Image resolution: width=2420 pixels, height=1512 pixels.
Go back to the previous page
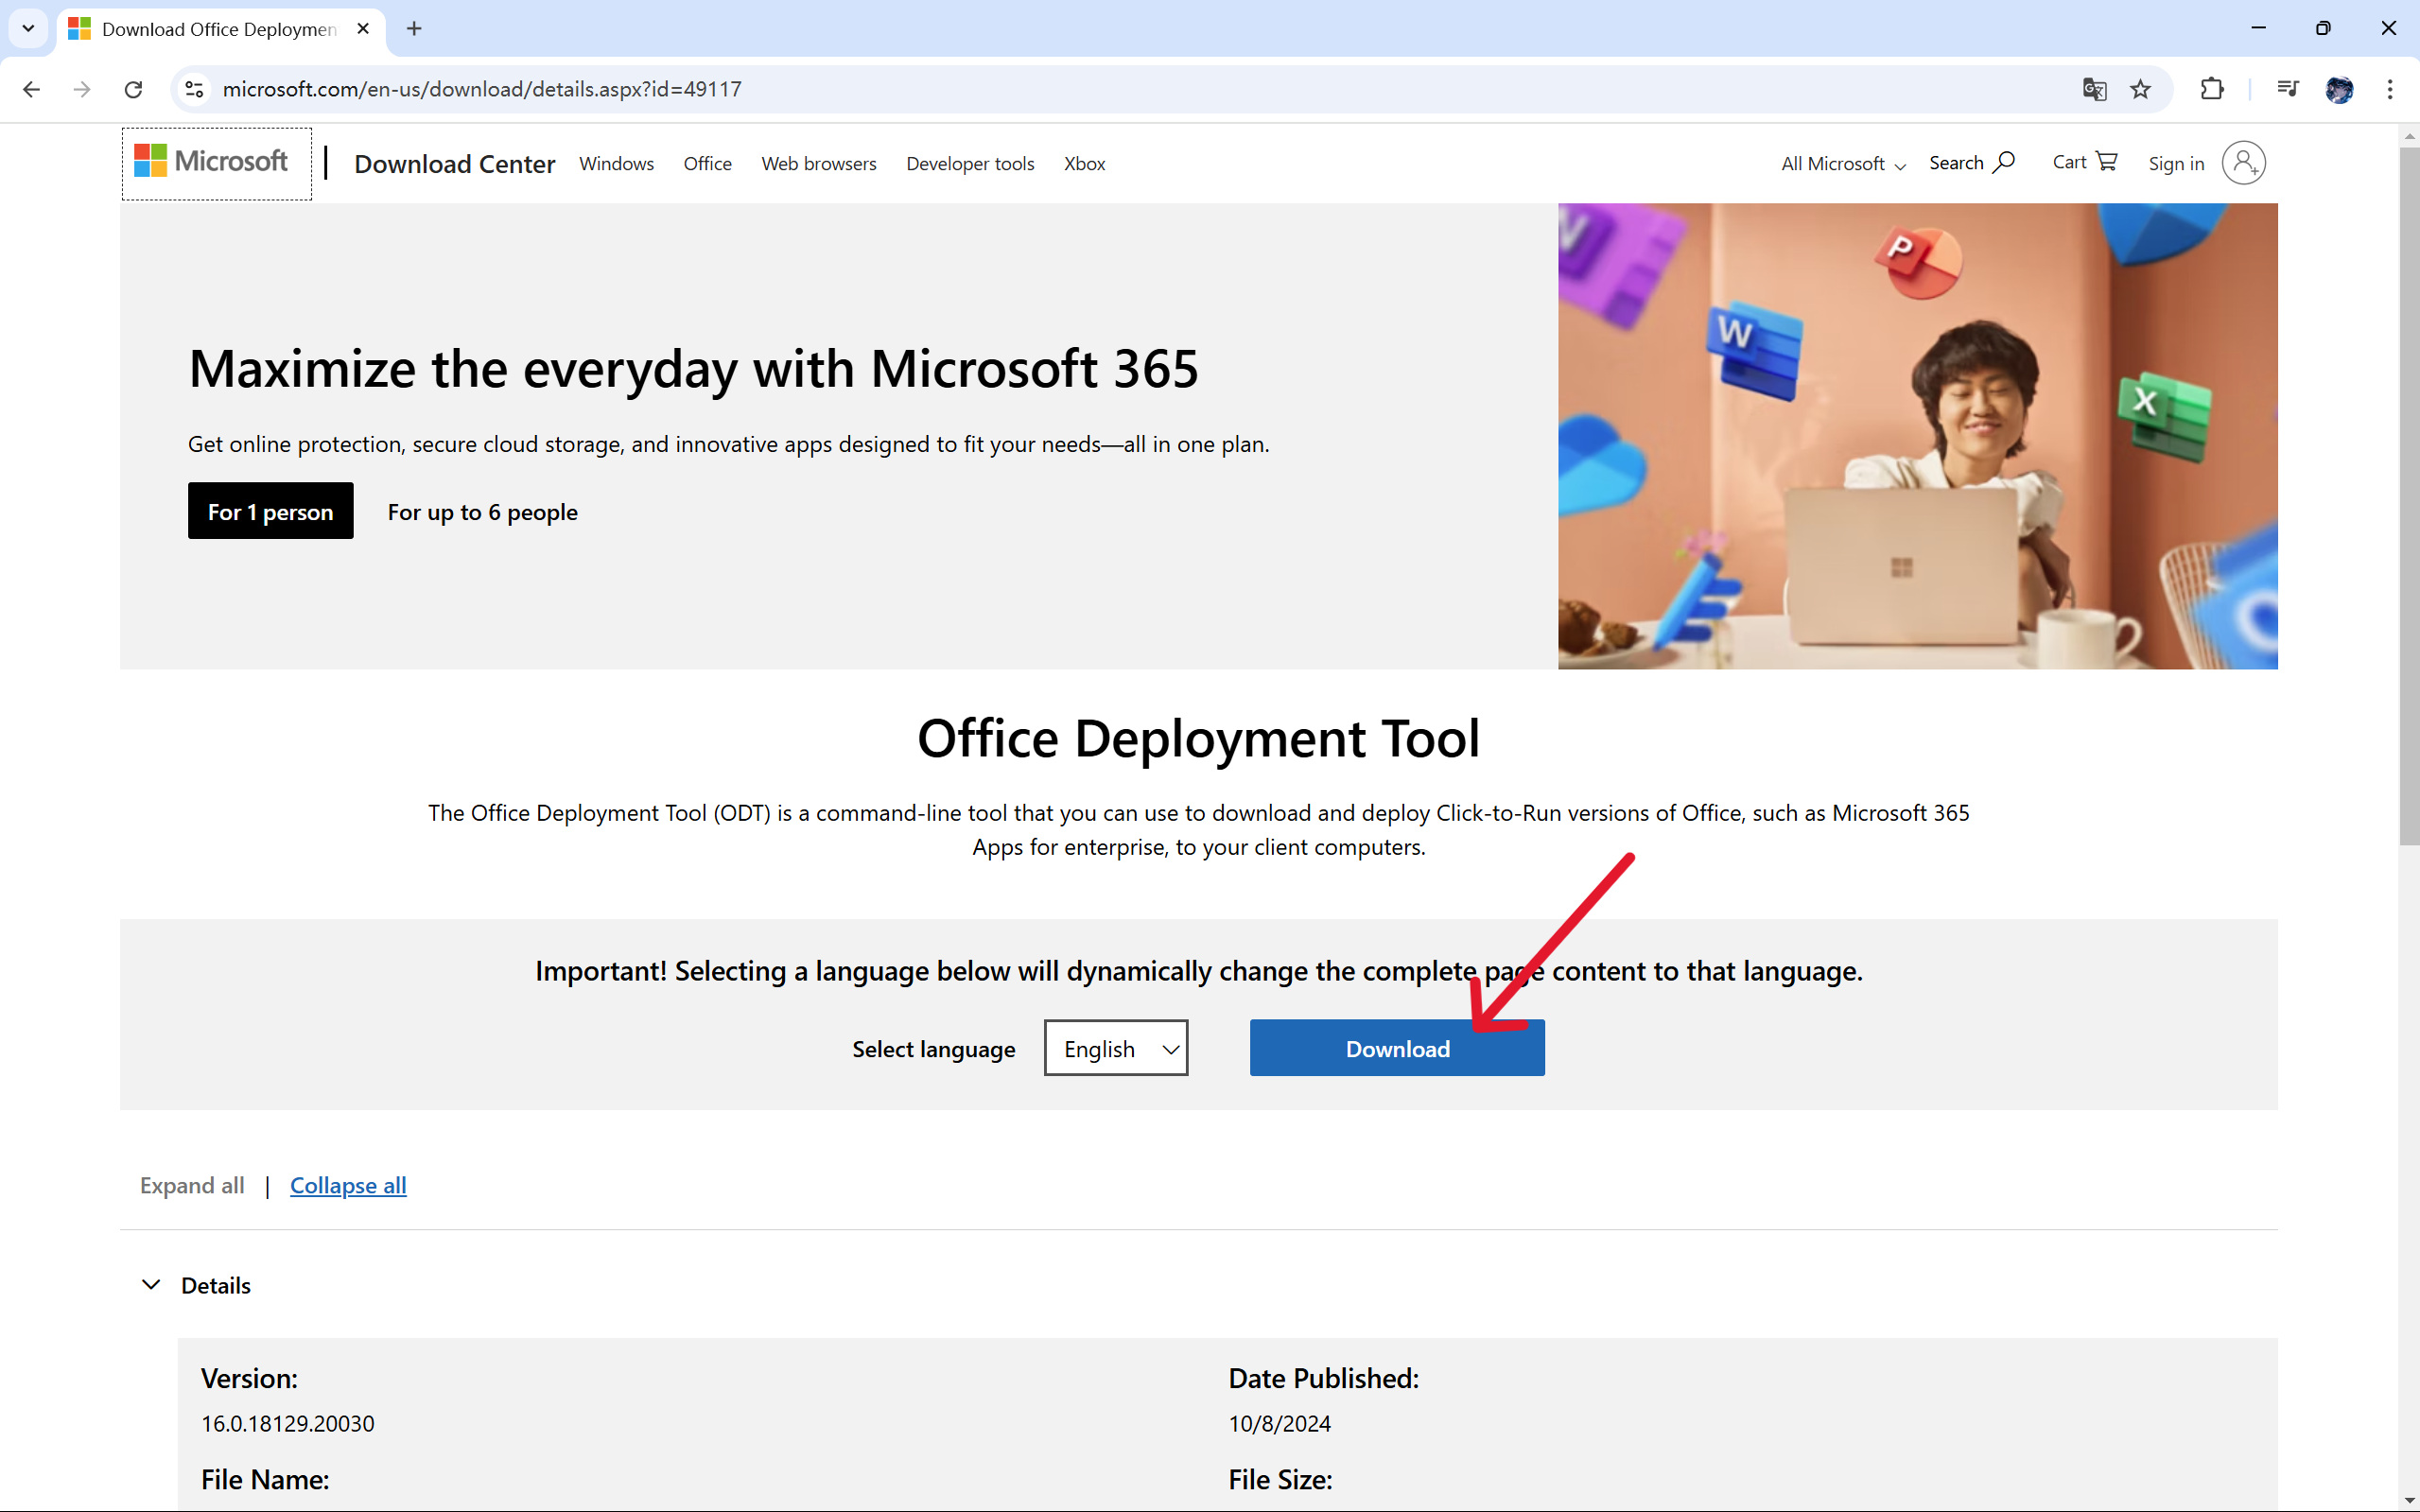pyautogui.click(x=32, y=89)
